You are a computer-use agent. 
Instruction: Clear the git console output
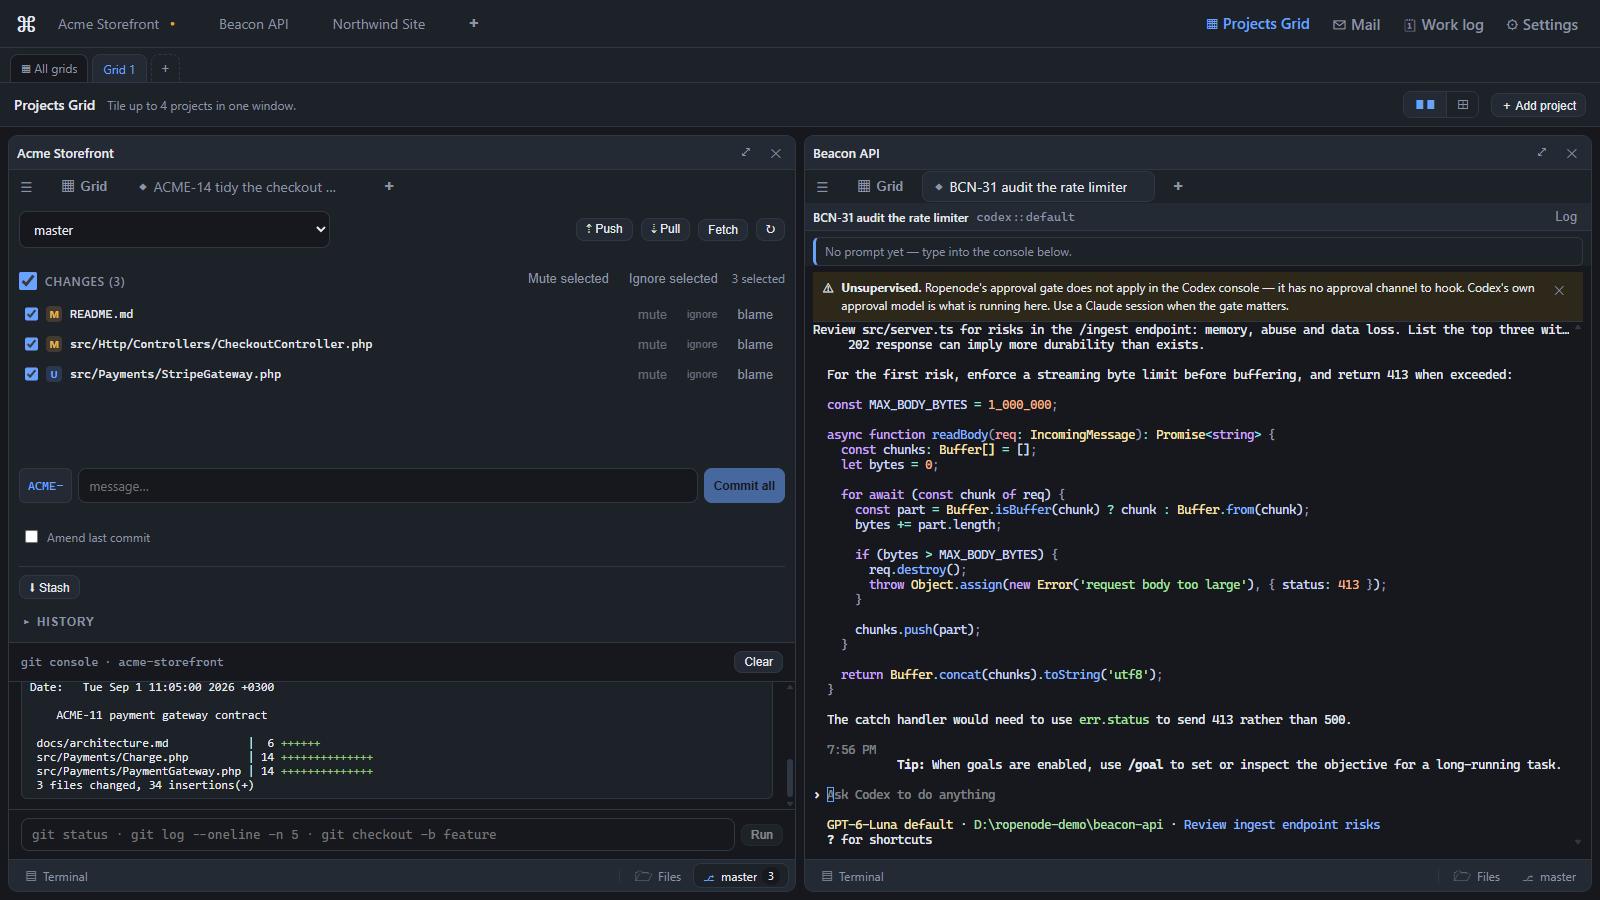[x=758, y=662]
